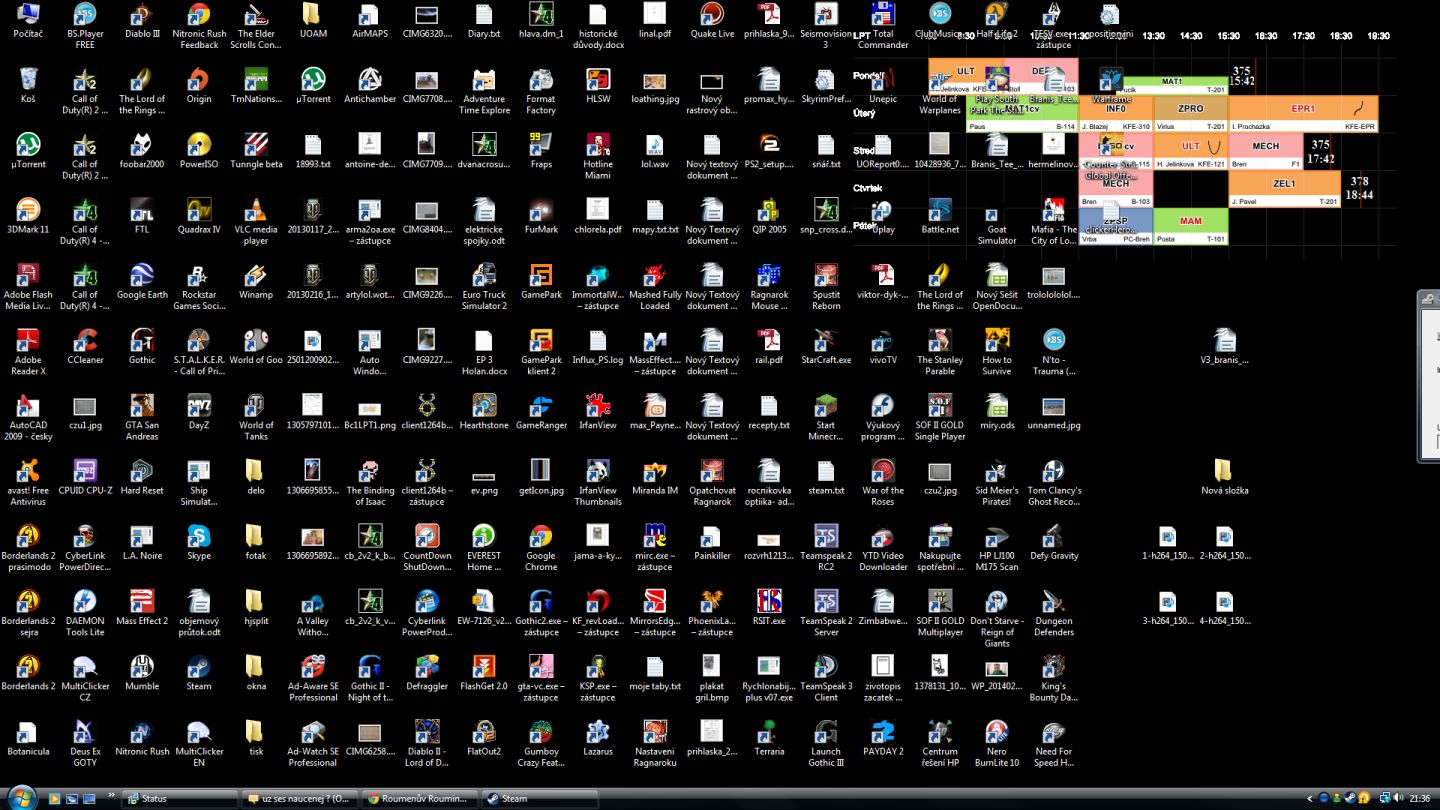Switch to Roumenův Rouming Chrome taskbar window

418,798
